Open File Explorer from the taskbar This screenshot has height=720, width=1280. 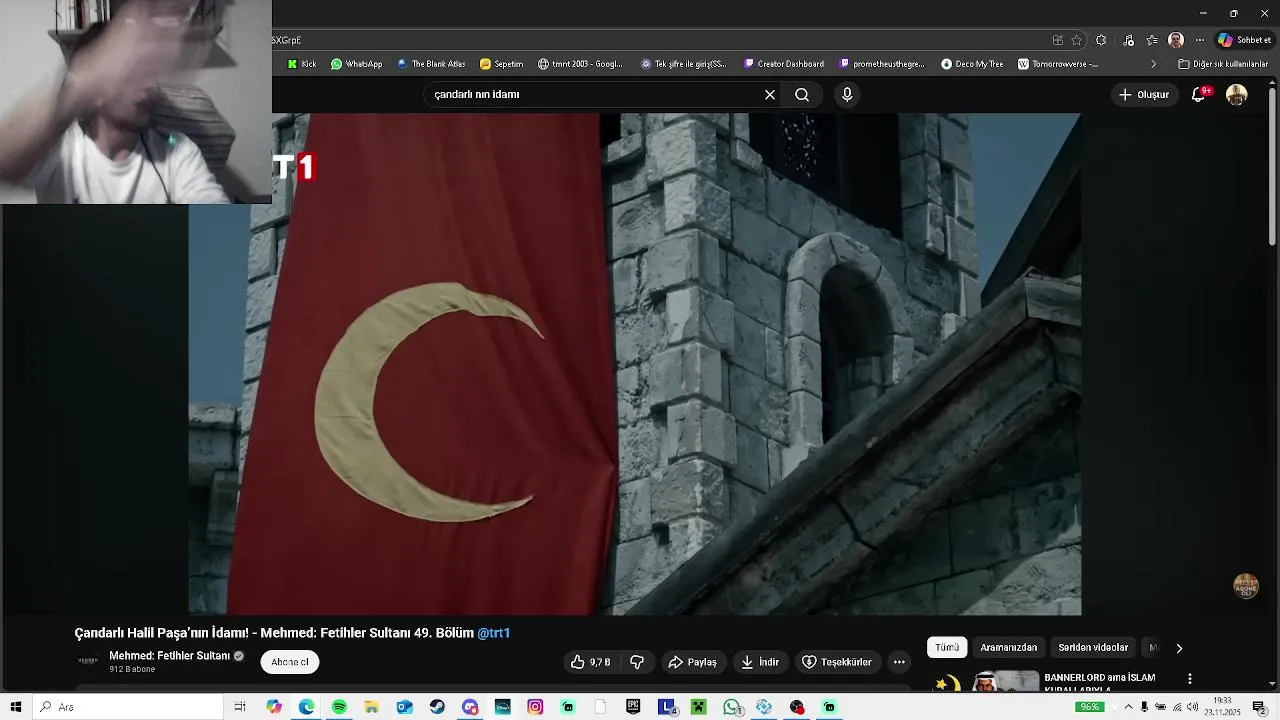(371, 707)
